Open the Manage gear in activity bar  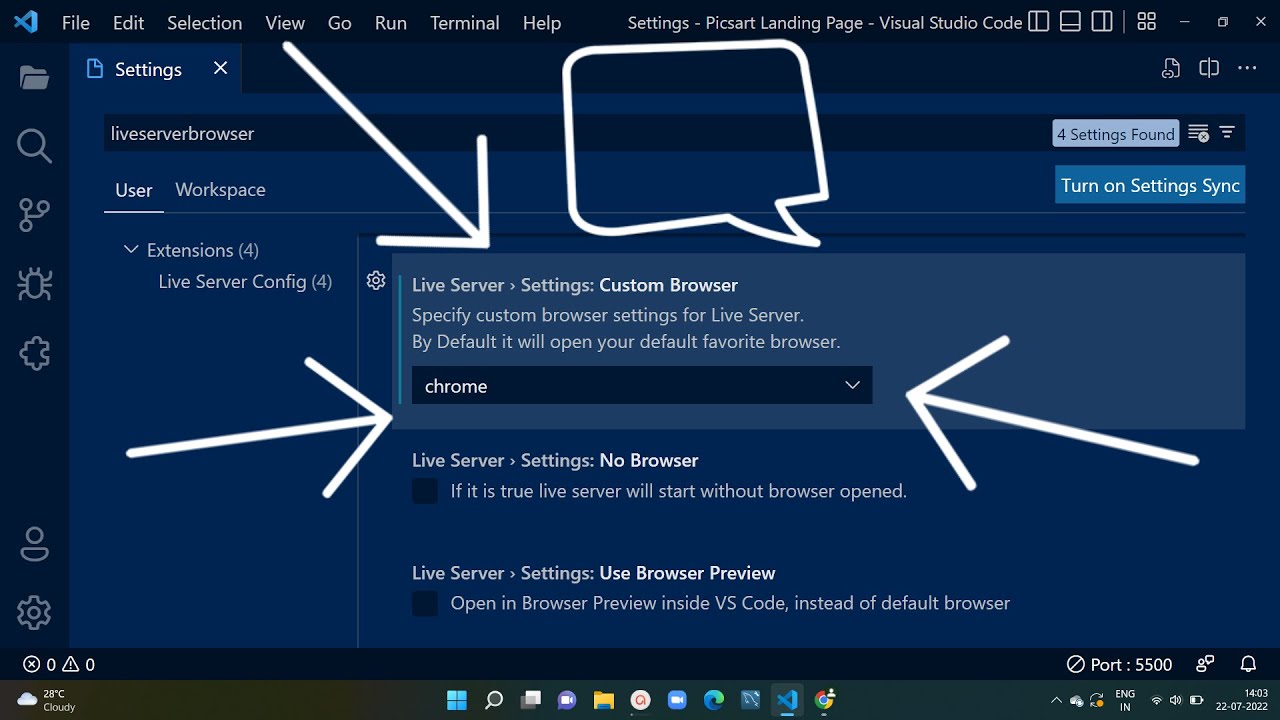[x=34, y=612]
